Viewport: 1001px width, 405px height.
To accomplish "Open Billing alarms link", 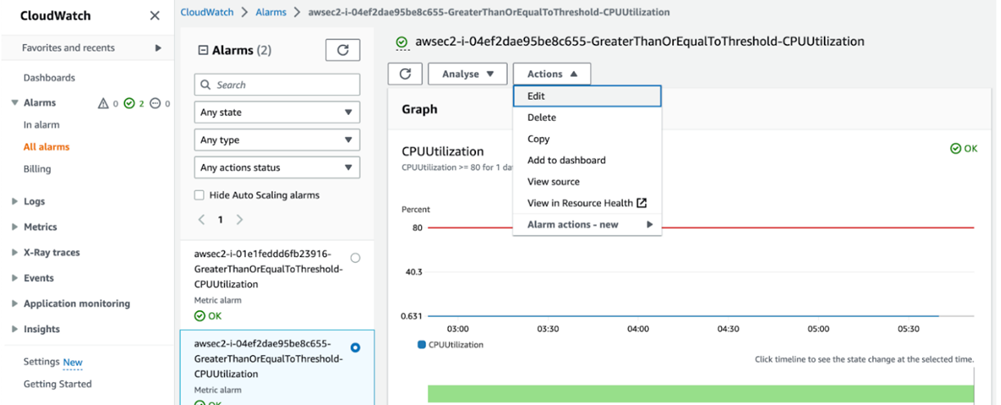I will (x=37, y=169).
